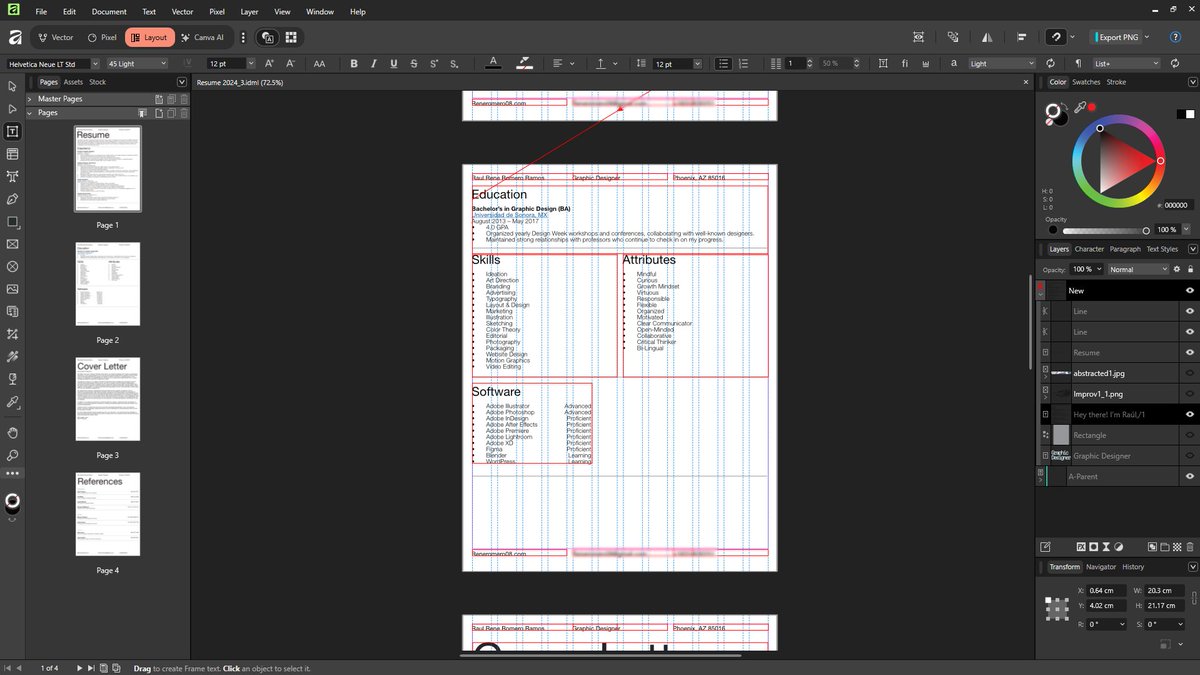Select the Frame Text tool
This screenshot has width=1200, height=675.
pos(13,131)
